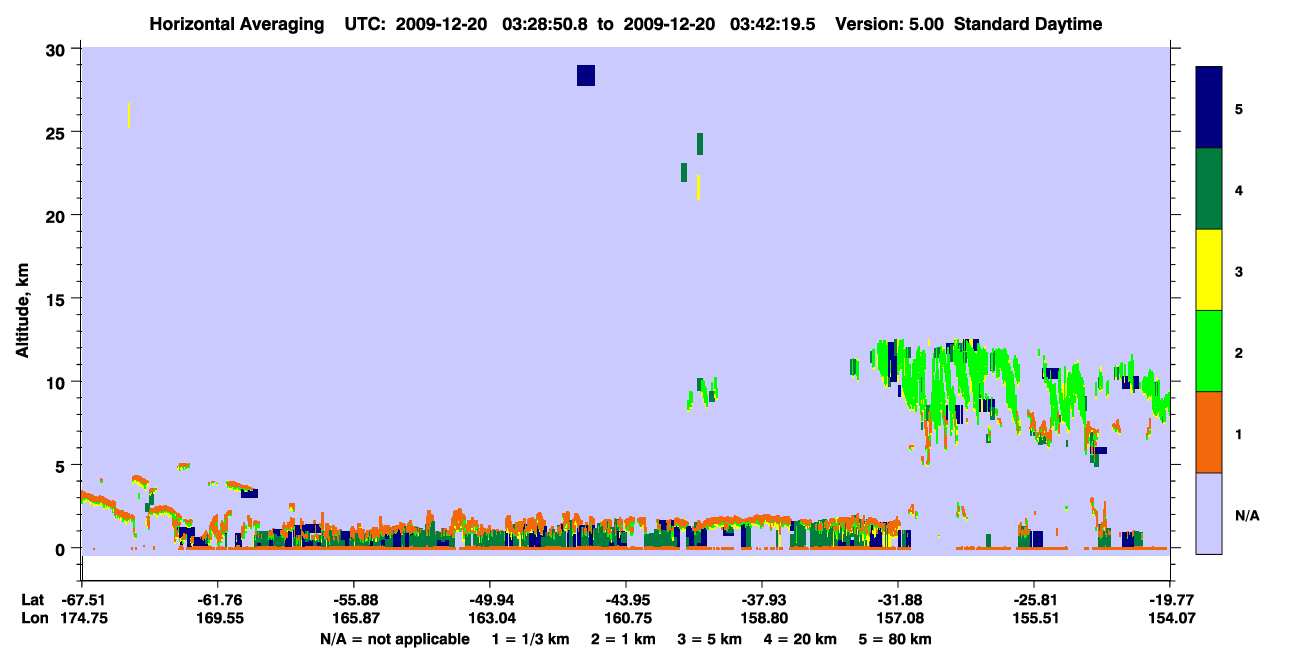Click longitude value 157.08

point(898,618)
